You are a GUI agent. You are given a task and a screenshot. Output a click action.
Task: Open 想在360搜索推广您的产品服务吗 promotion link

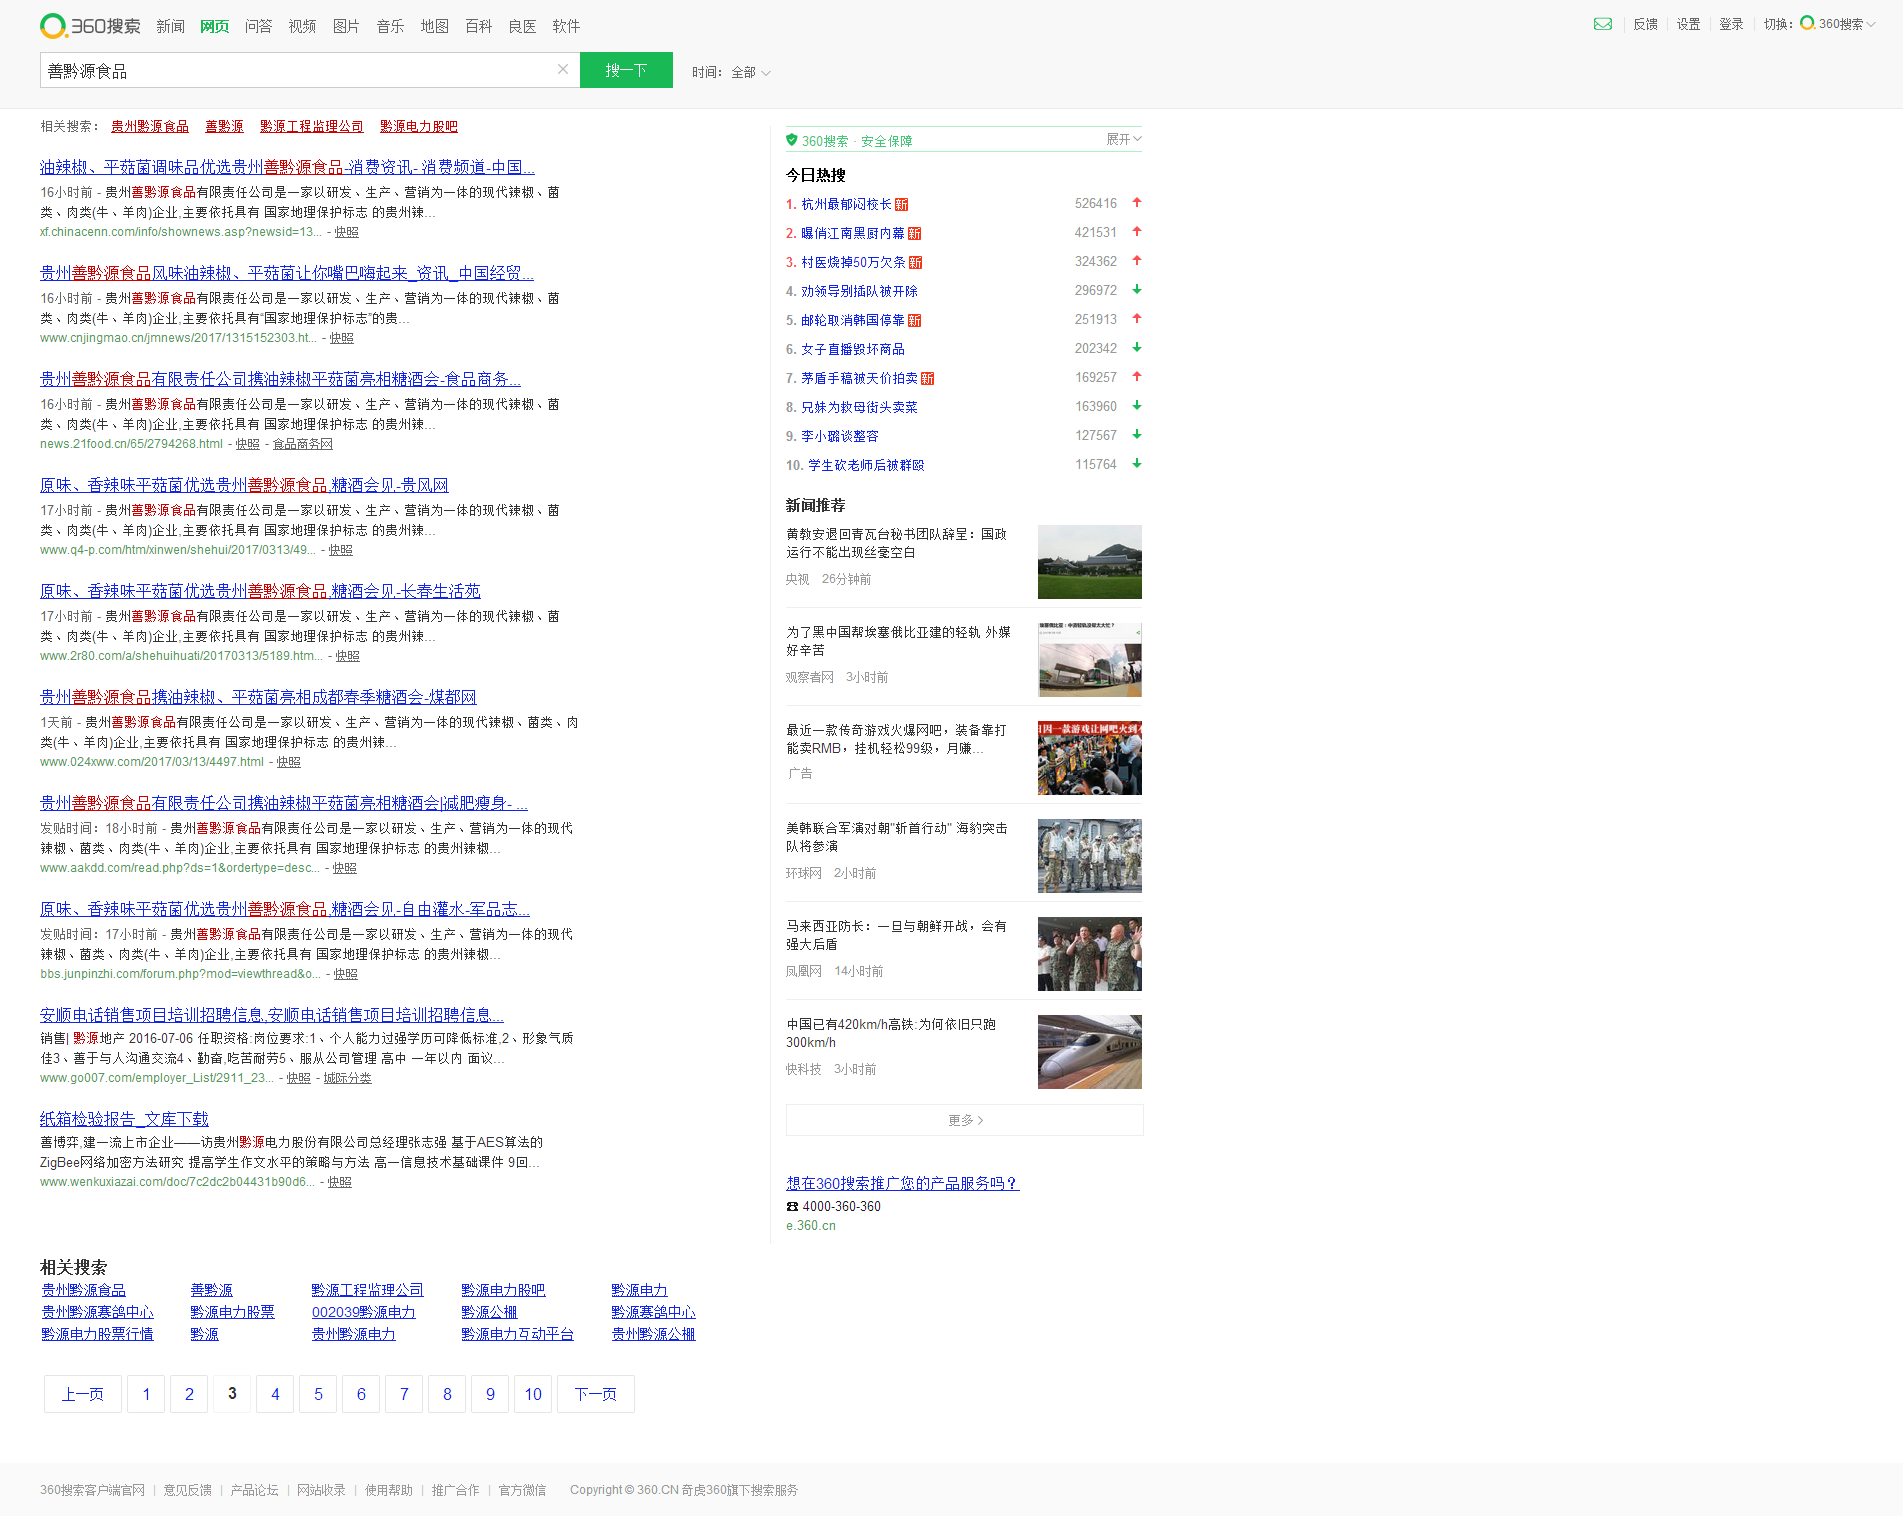point(902,1183)
